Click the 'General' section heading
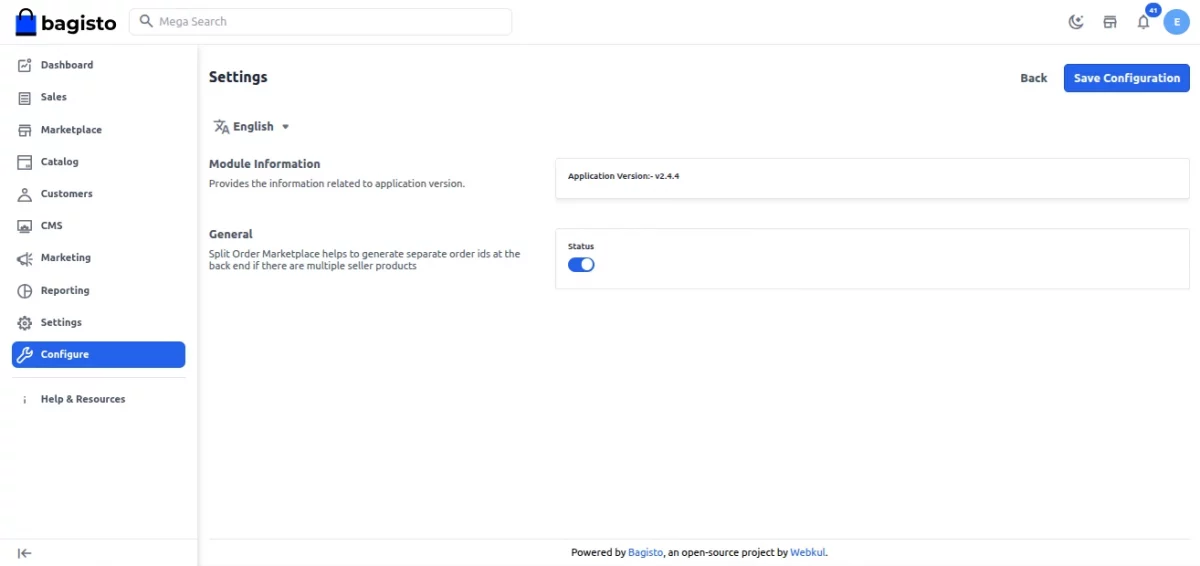Viewport: 1200px width, 566px height. 231,234
